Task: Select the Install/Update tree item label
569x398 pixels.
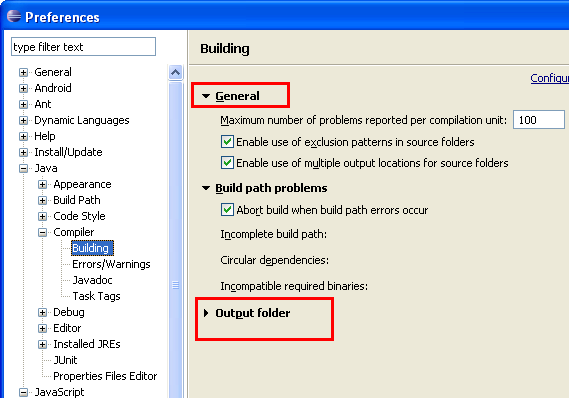Action: click(68, 152)
